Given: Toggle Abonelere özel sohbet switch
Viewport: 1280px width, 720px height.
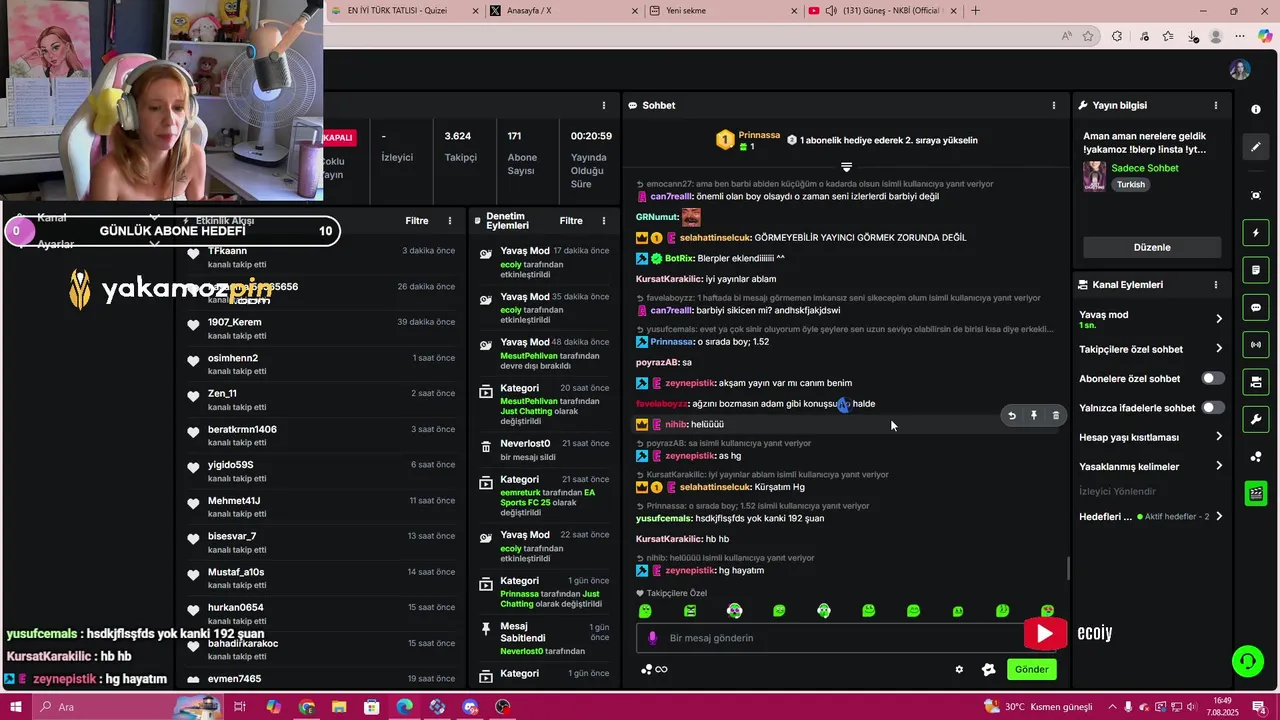Looking at the screenshot, I should tap(1212, 379).
